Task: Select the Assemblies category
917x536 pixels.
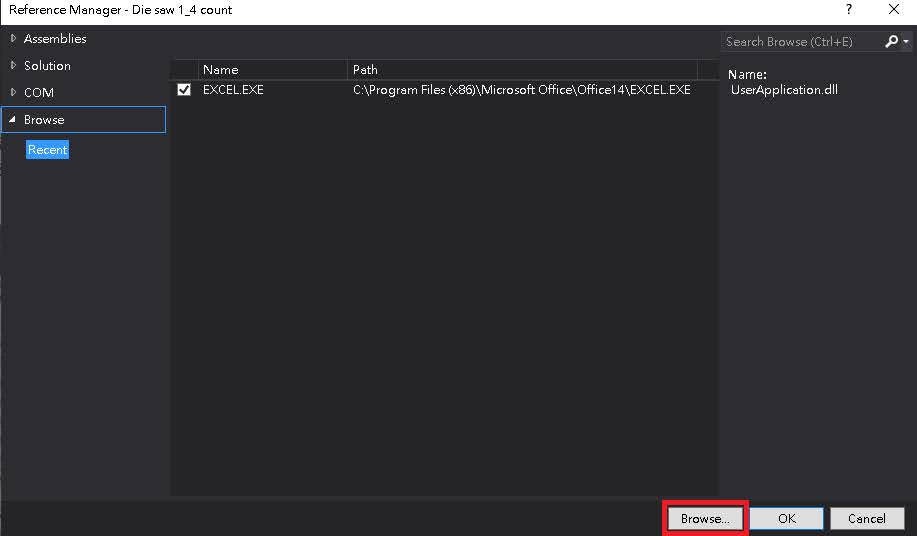Action: click(x=55, y=39)
